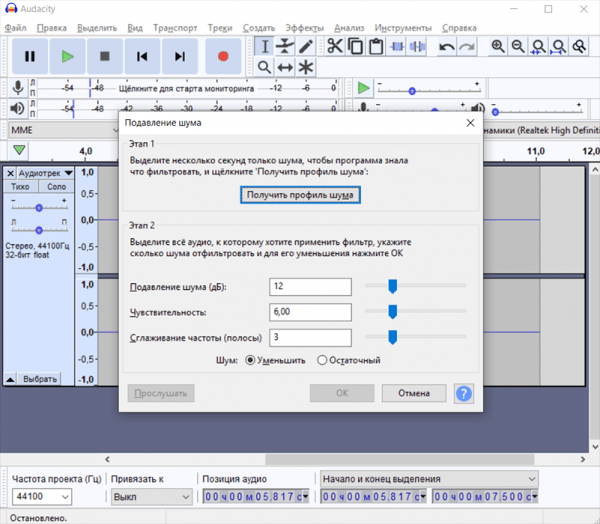
Task: Open the 'Файл' menu
Action: pos(15,28)
